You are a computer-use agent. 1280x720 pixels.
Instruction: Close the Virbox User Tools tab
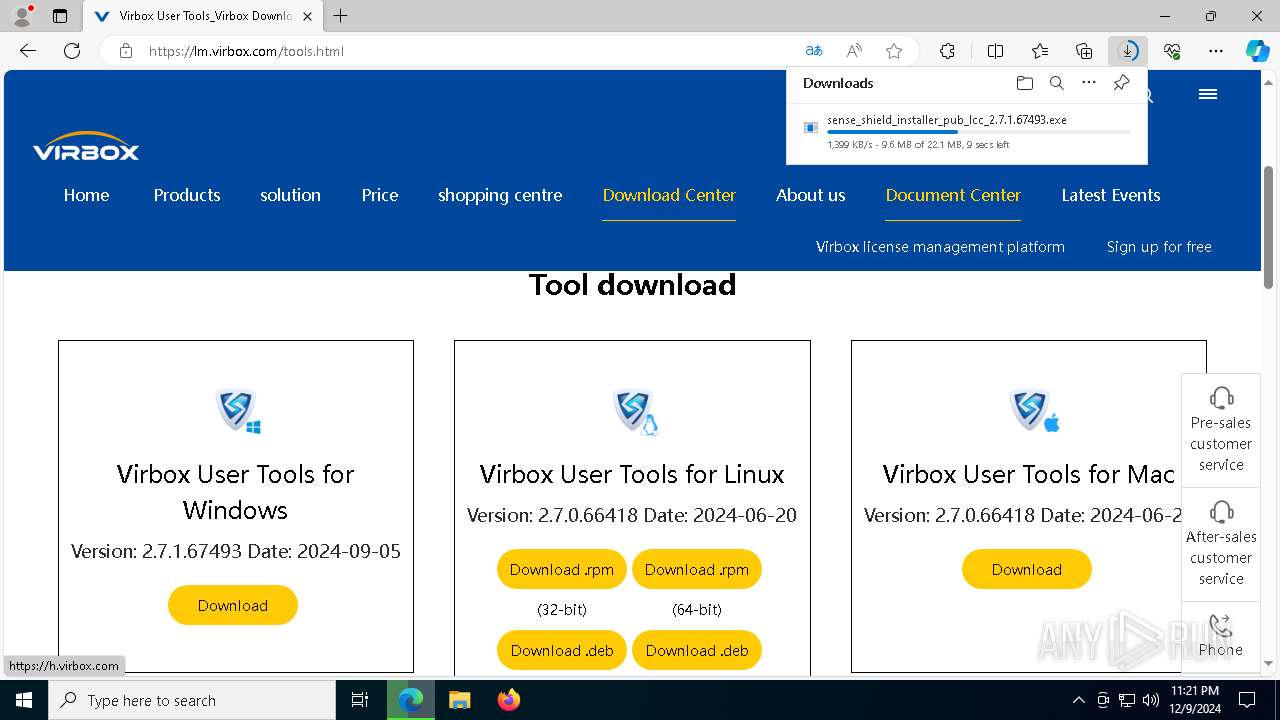click(x=307, y=16)
